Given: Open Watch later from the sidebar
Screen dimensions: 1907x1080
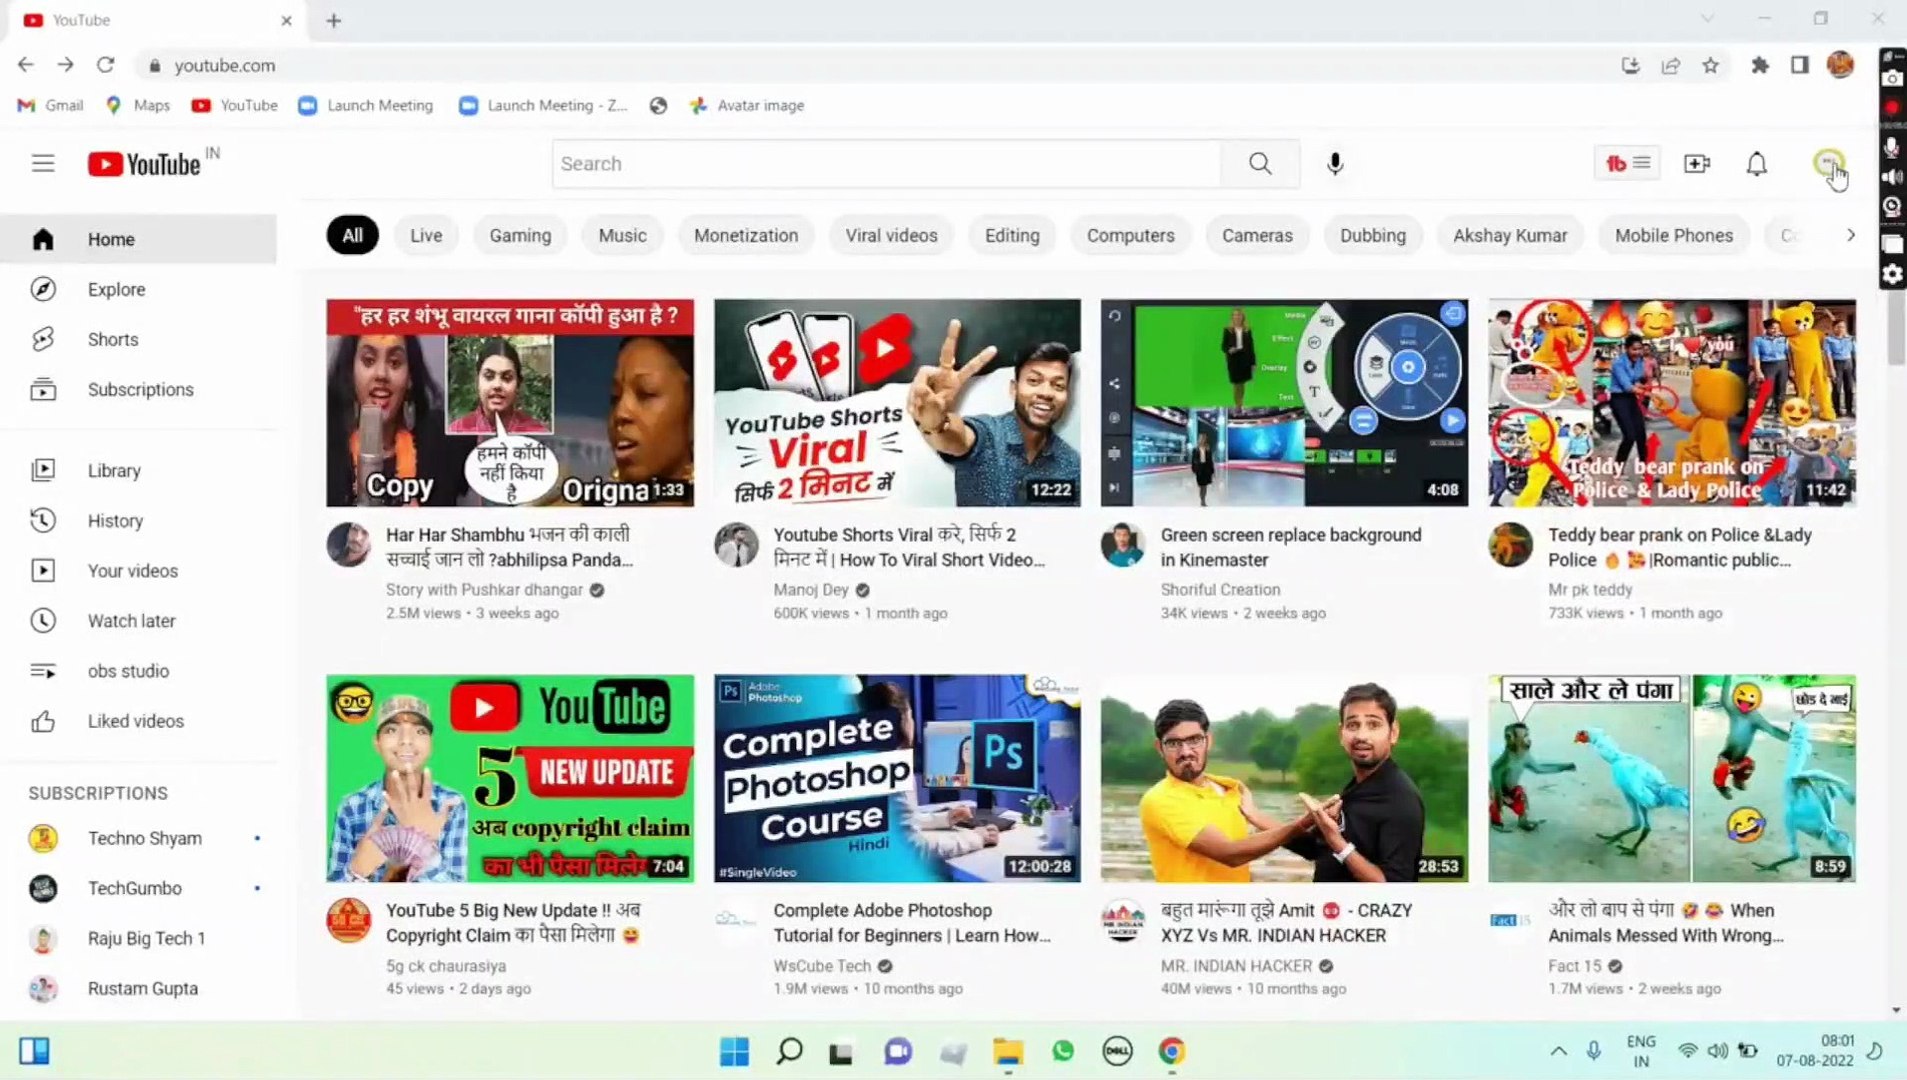Looking at the screenshot, I should (131, 620).
